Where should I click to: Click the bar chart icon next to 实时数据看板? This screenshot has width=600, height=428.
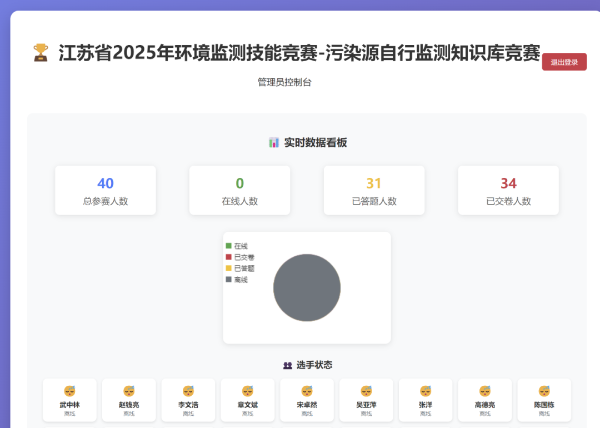pos(274,143)
